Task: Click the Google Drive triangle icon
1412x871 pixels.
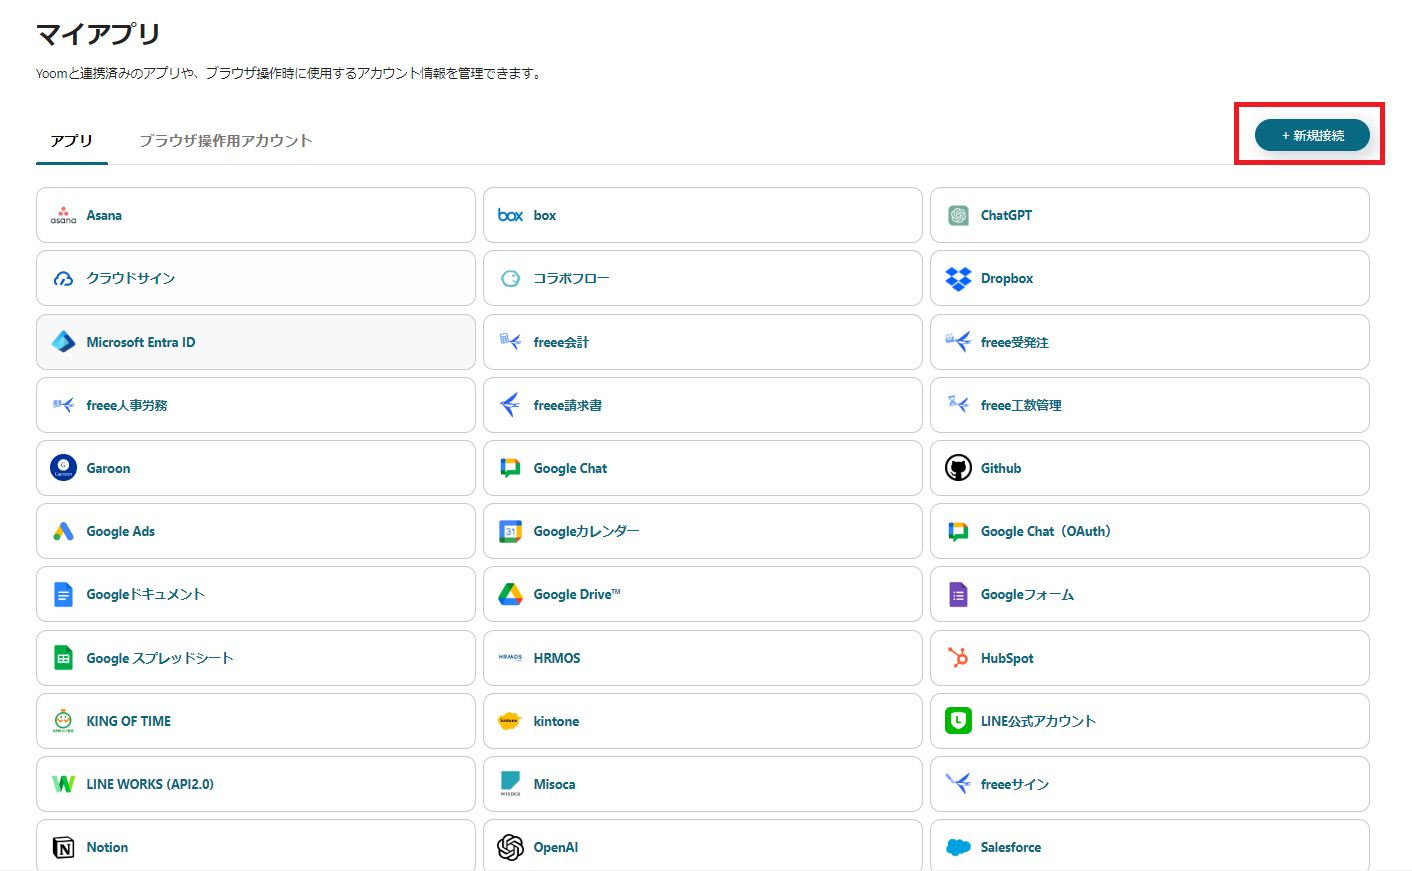Action: tap(511, 594)
